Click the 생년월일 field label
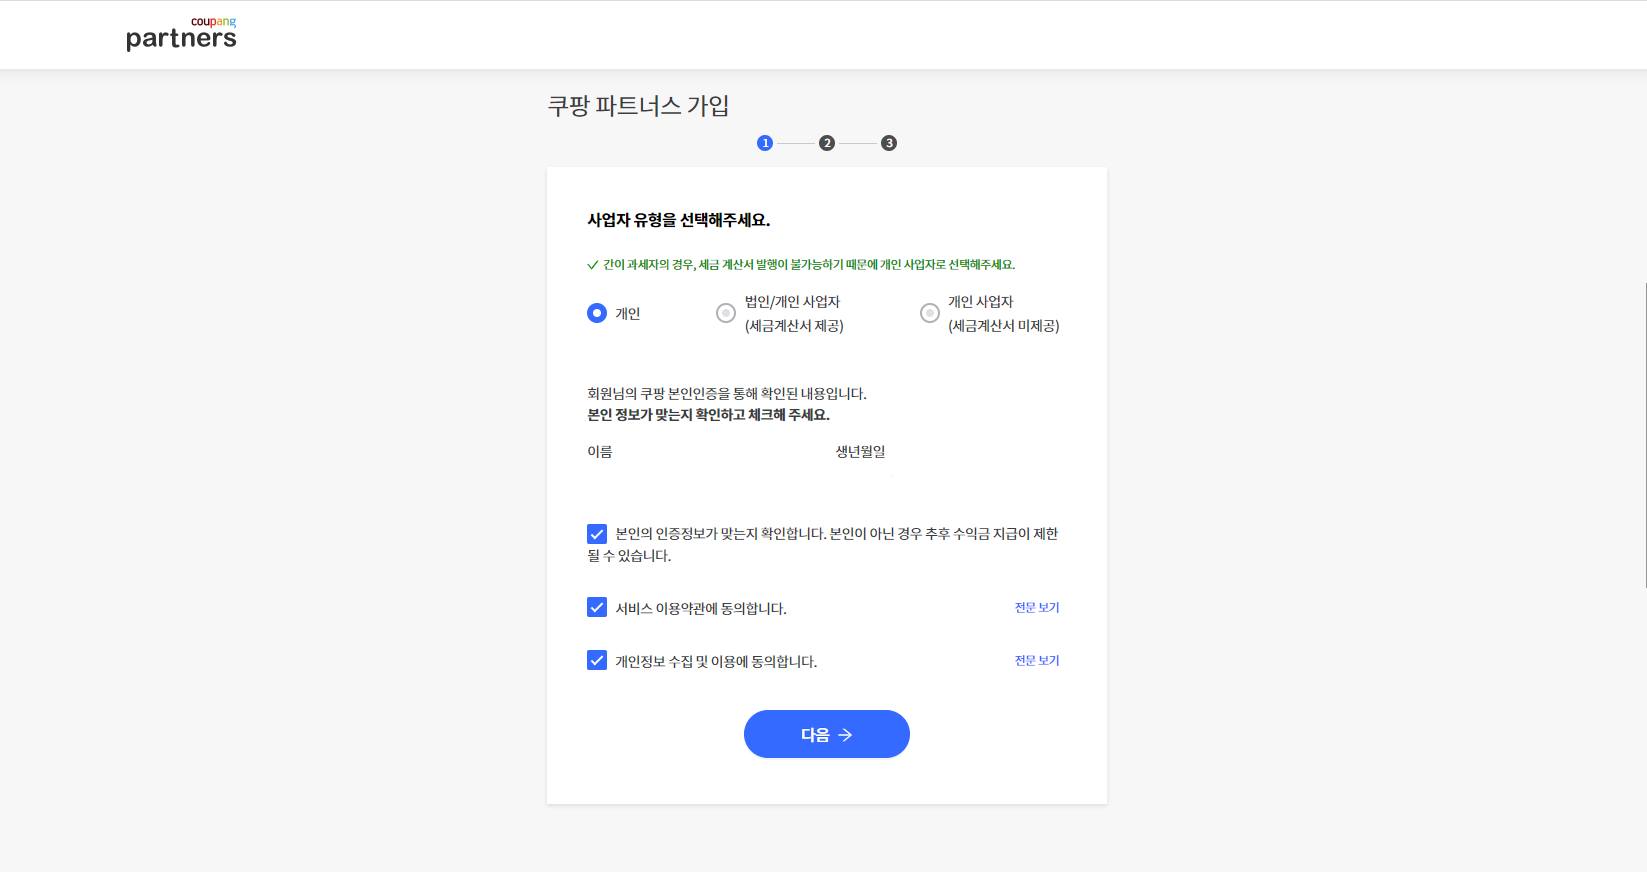Screen dimensions: 1647x872 pos(861,452)
